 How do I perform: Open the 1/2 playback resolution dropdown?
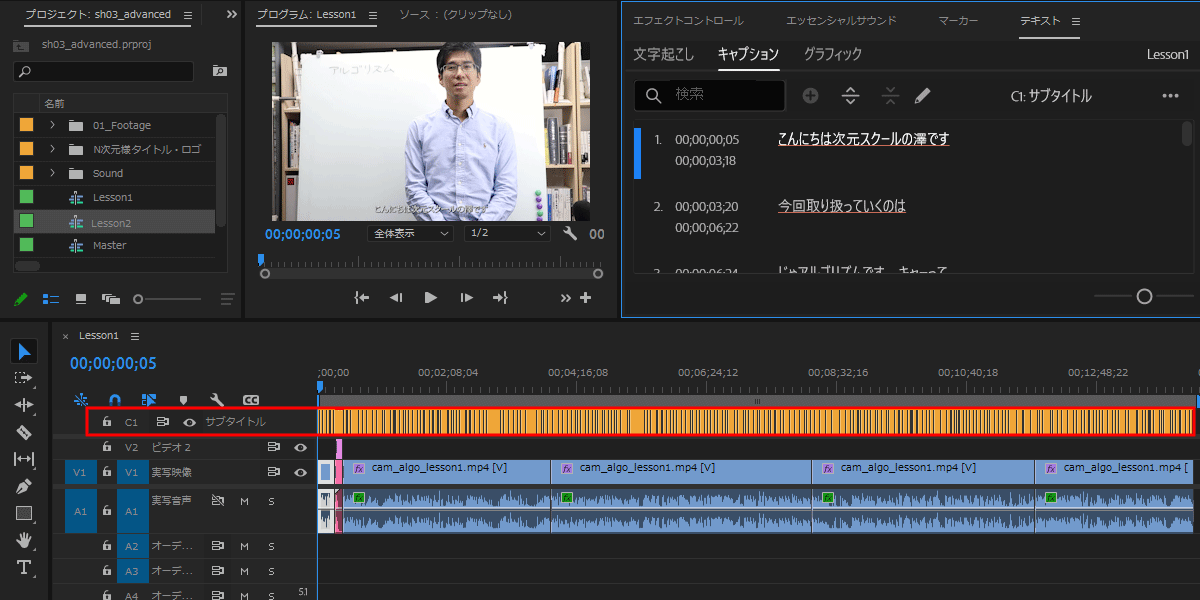507,234
